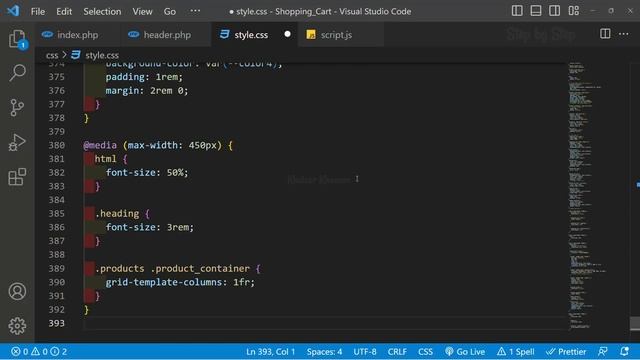
Task: Open Customize Layout options
Action: [573, 11]
